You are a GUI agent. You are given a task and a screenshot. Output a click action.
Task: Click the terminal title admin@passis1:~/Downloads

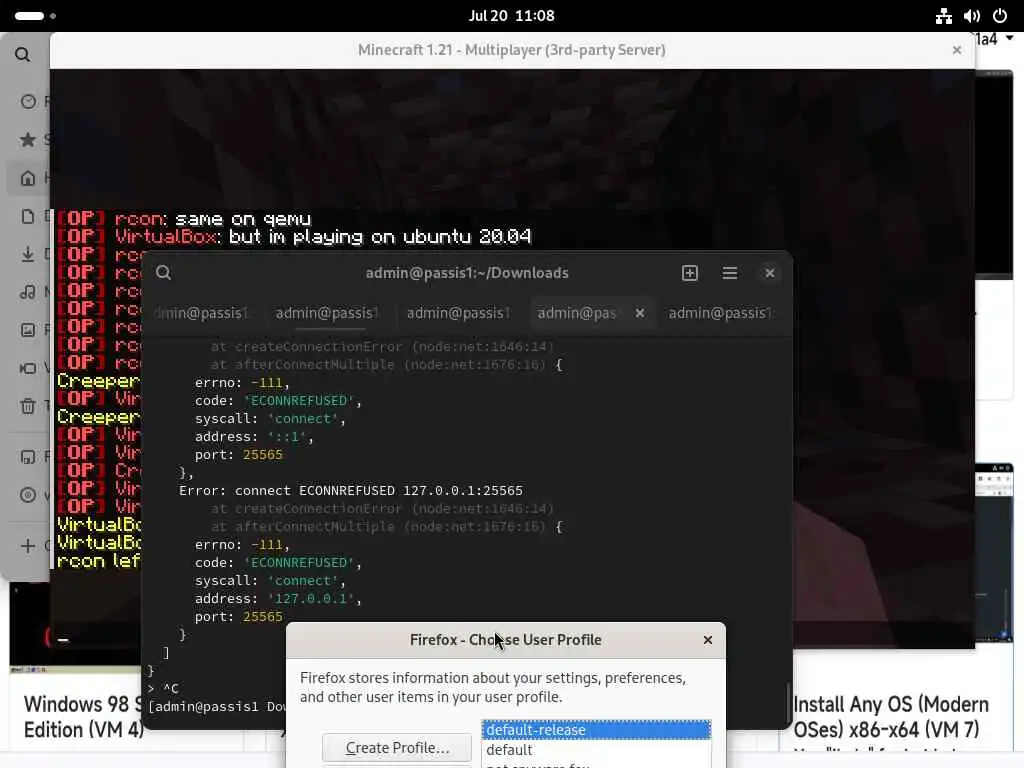pyautogui.click(x=467, y=273)
